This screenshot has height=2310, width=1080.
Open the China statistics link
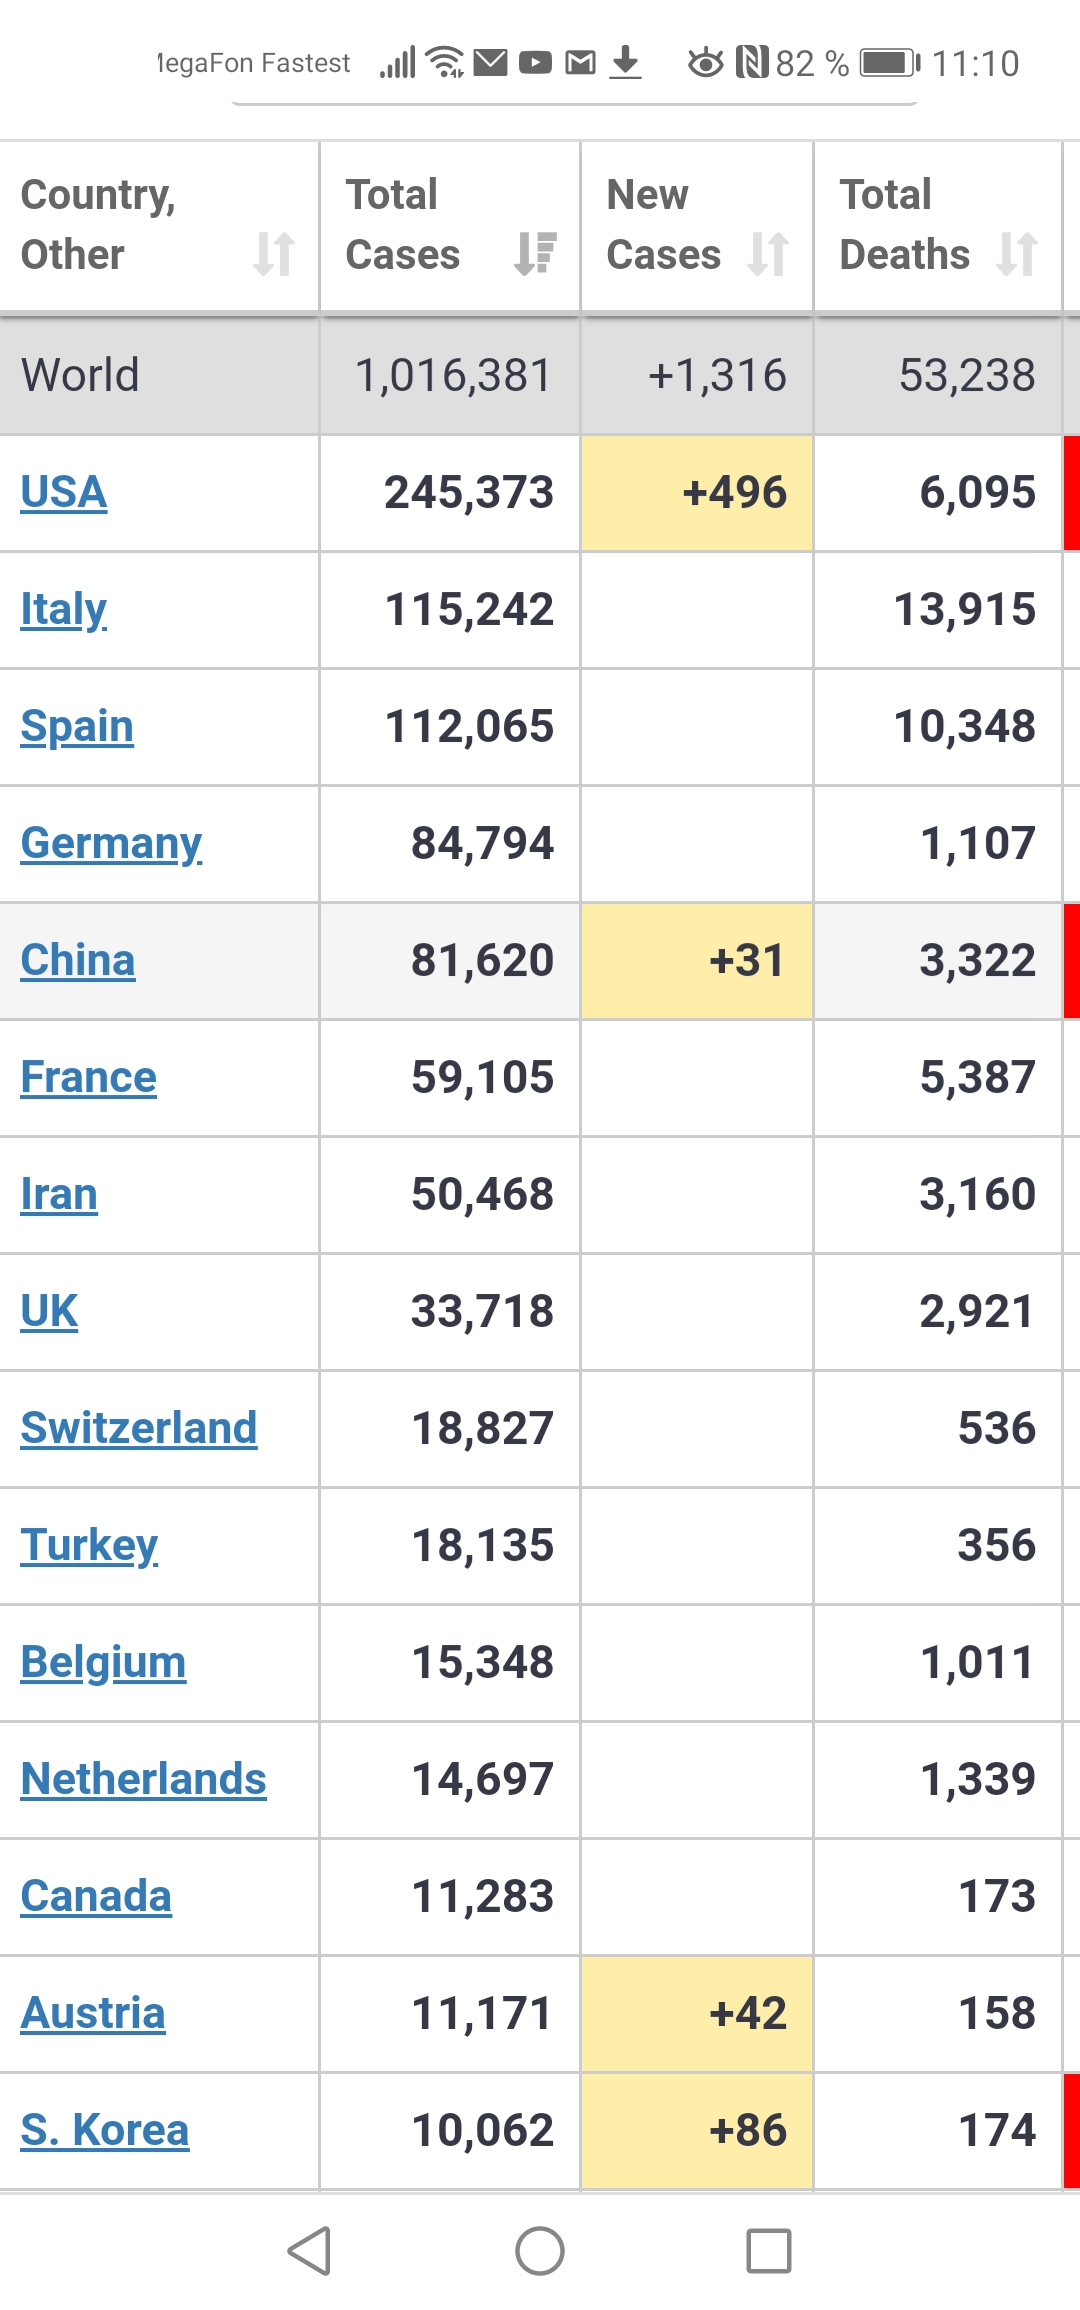[x=78, y=960]
